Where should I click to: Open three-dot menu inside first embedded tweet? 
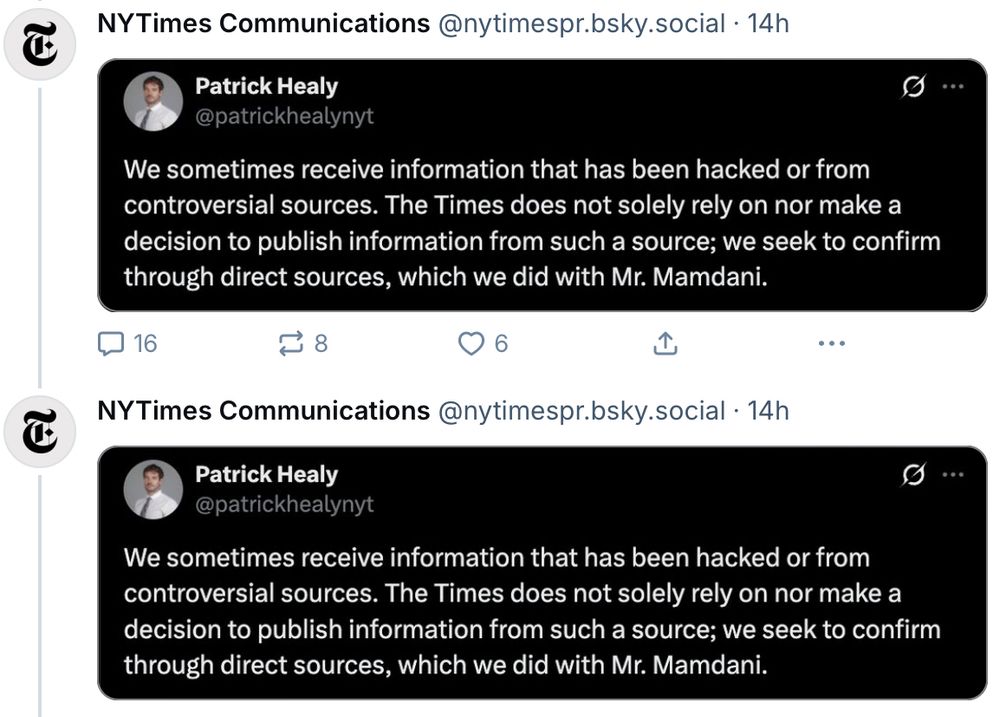[953, 86]
